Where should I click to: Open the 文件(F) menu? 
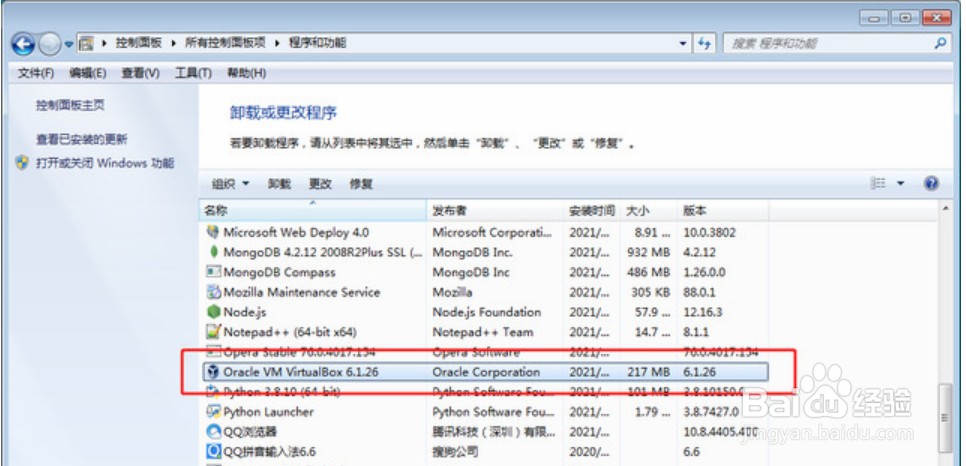pos(36,73)
